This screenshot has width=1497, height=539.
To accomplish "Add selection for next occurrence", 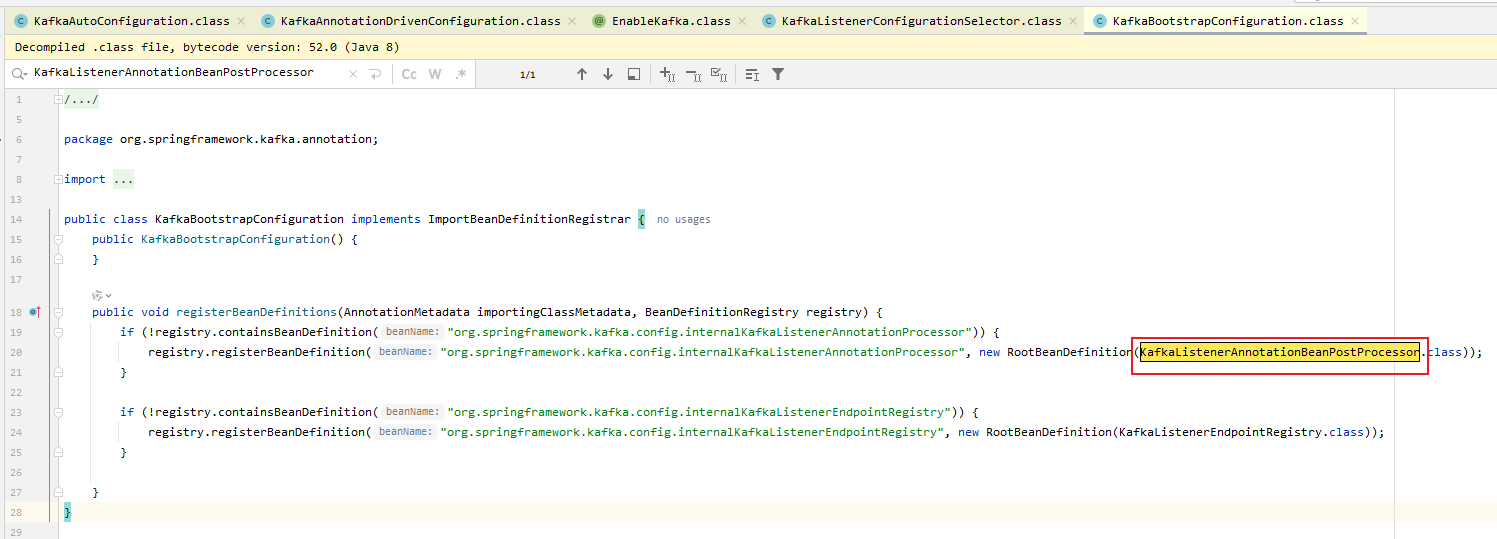I will [x=668, y=74].
